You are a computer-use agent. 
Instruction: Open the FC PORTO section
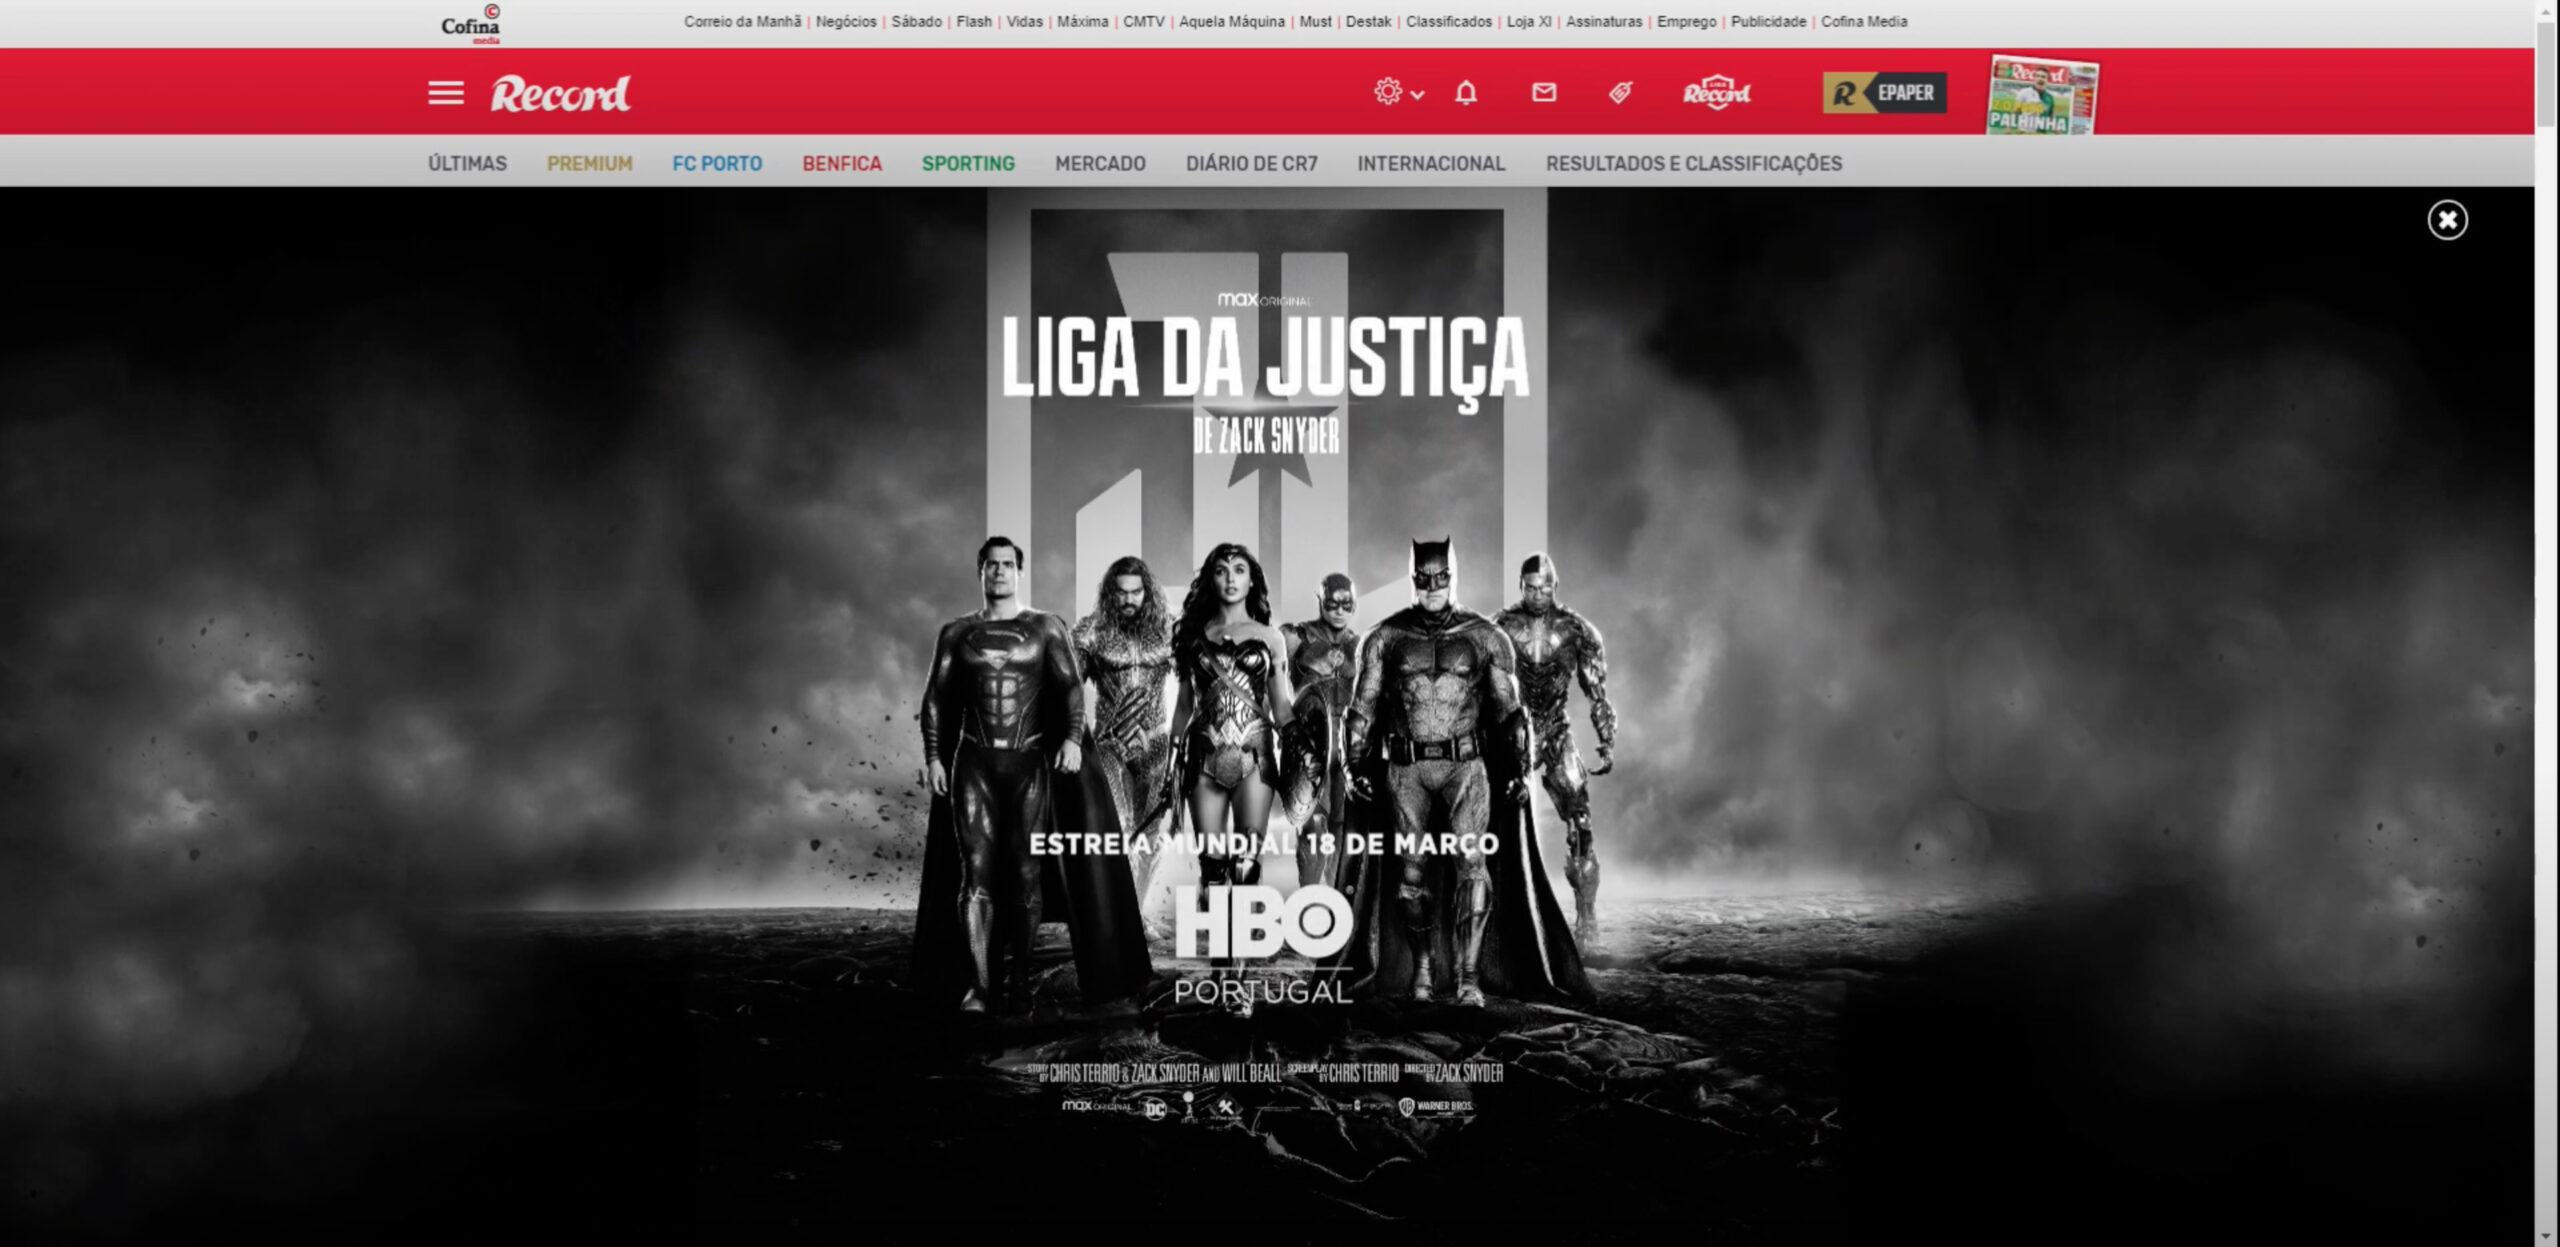[717, 163]
